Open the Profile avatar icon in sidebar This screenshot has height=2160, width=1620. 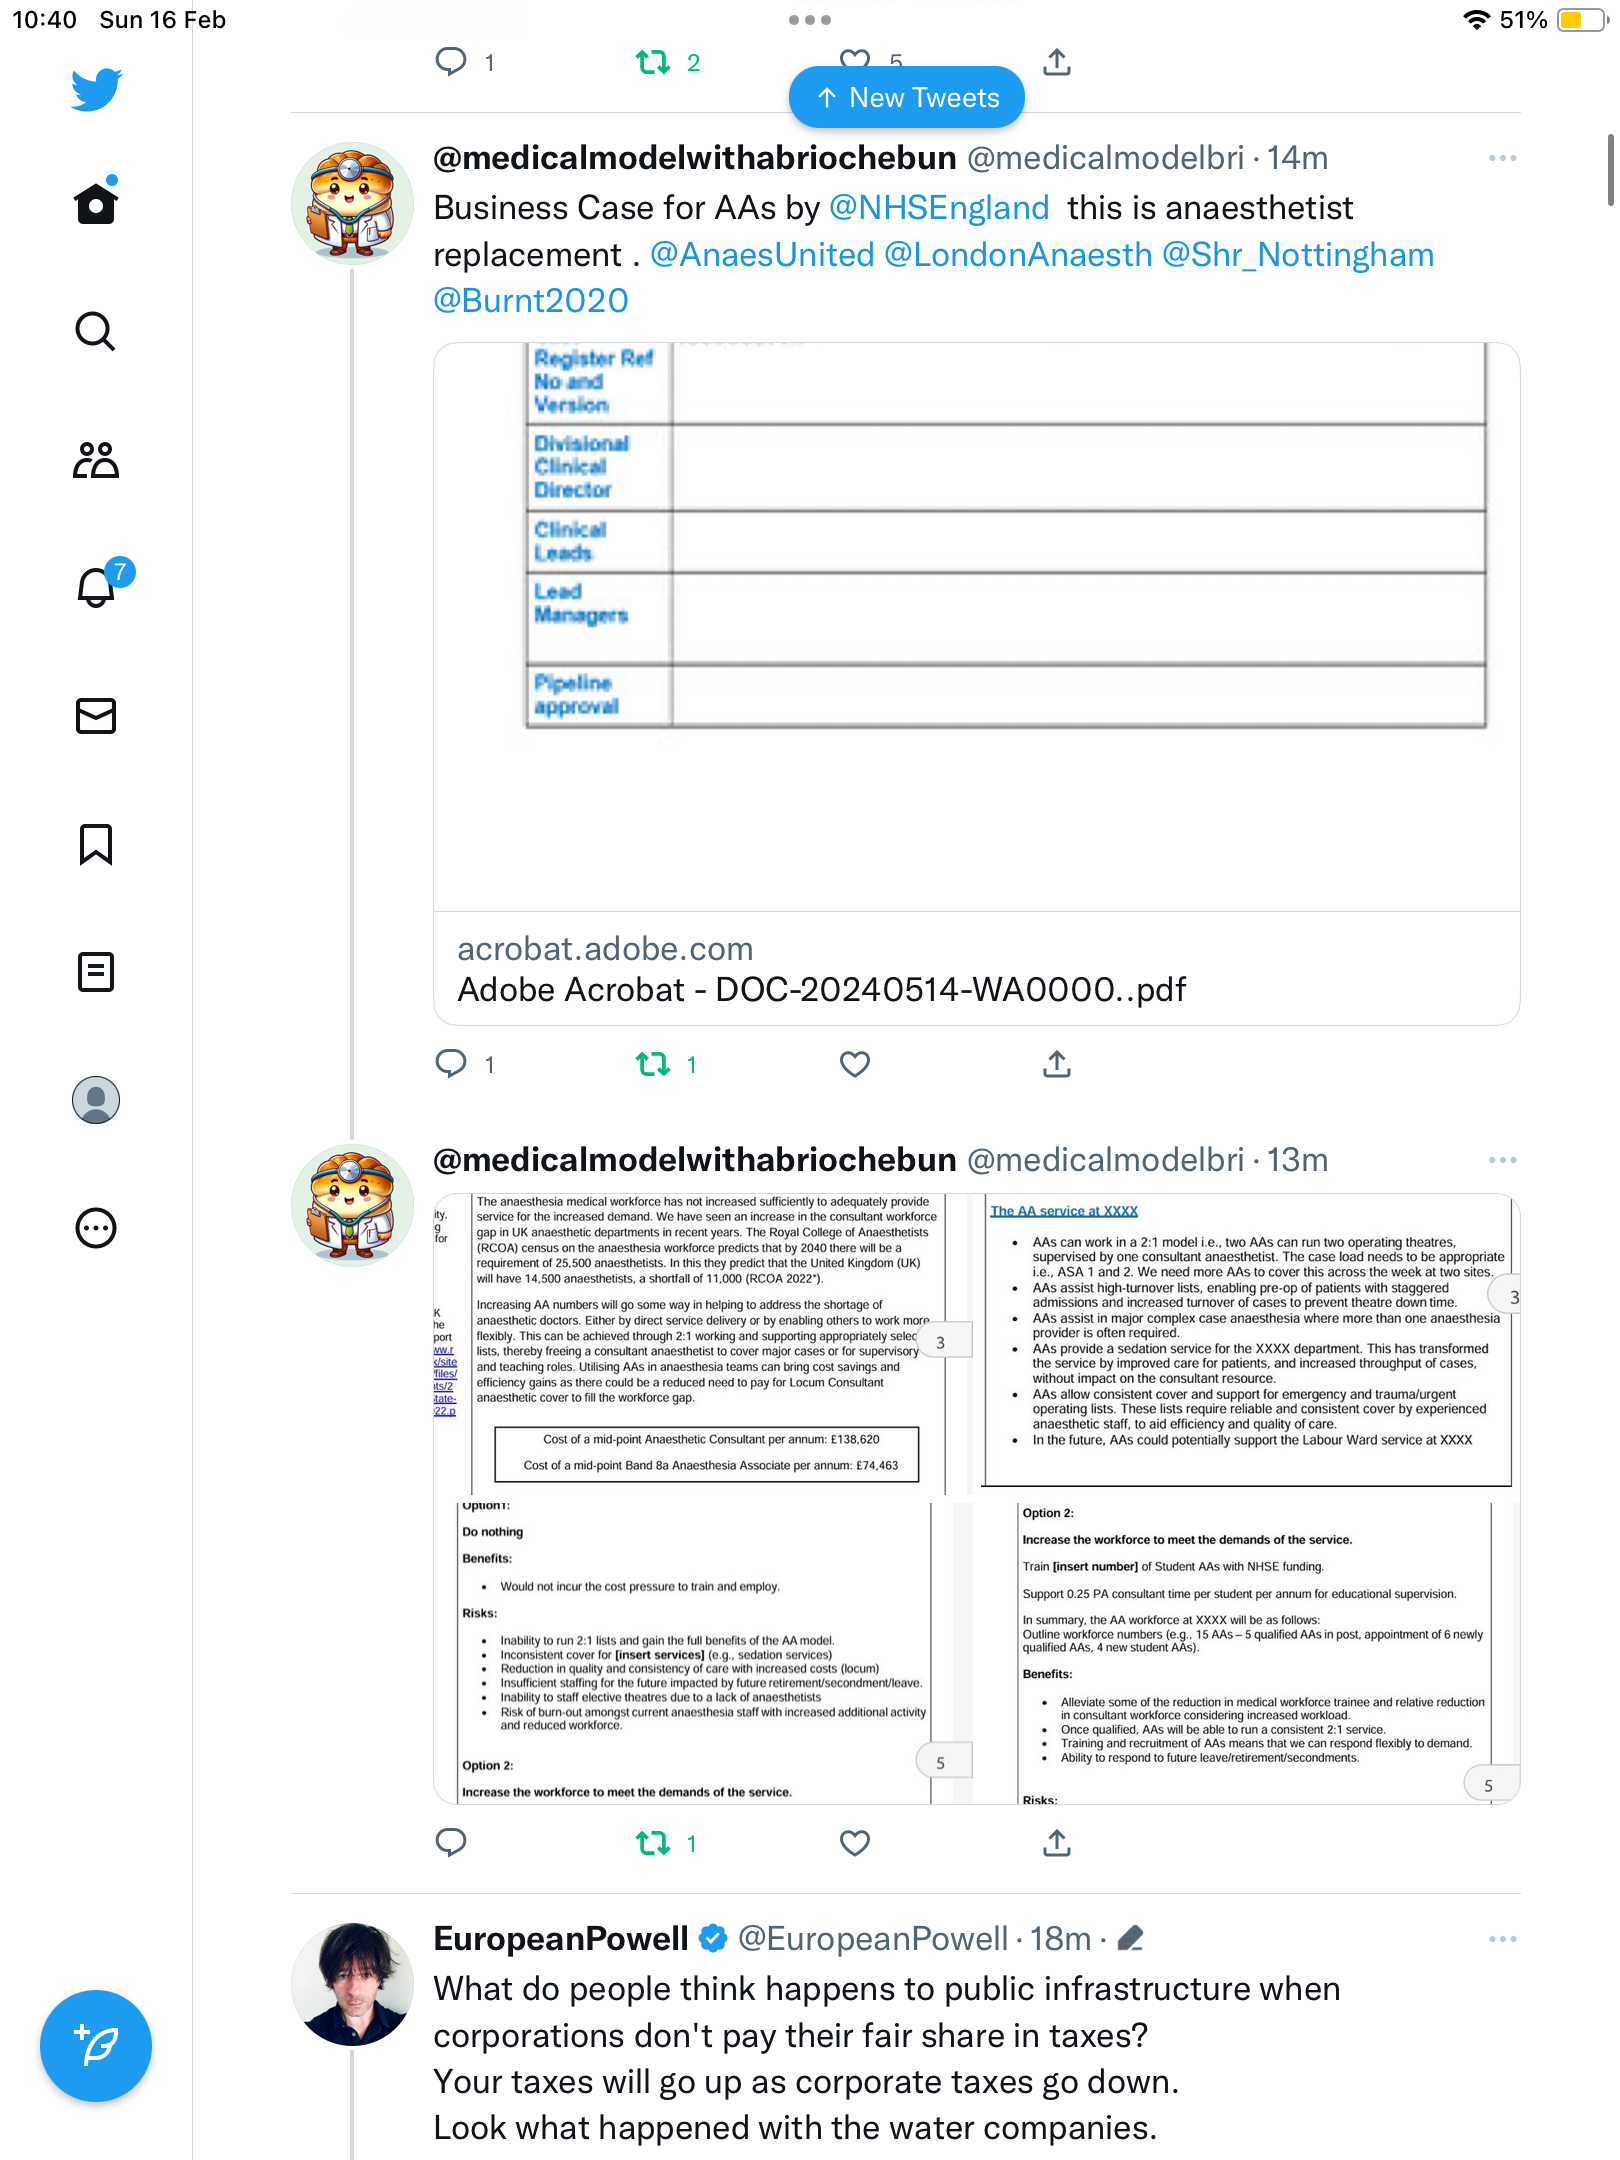(96, 1100)
